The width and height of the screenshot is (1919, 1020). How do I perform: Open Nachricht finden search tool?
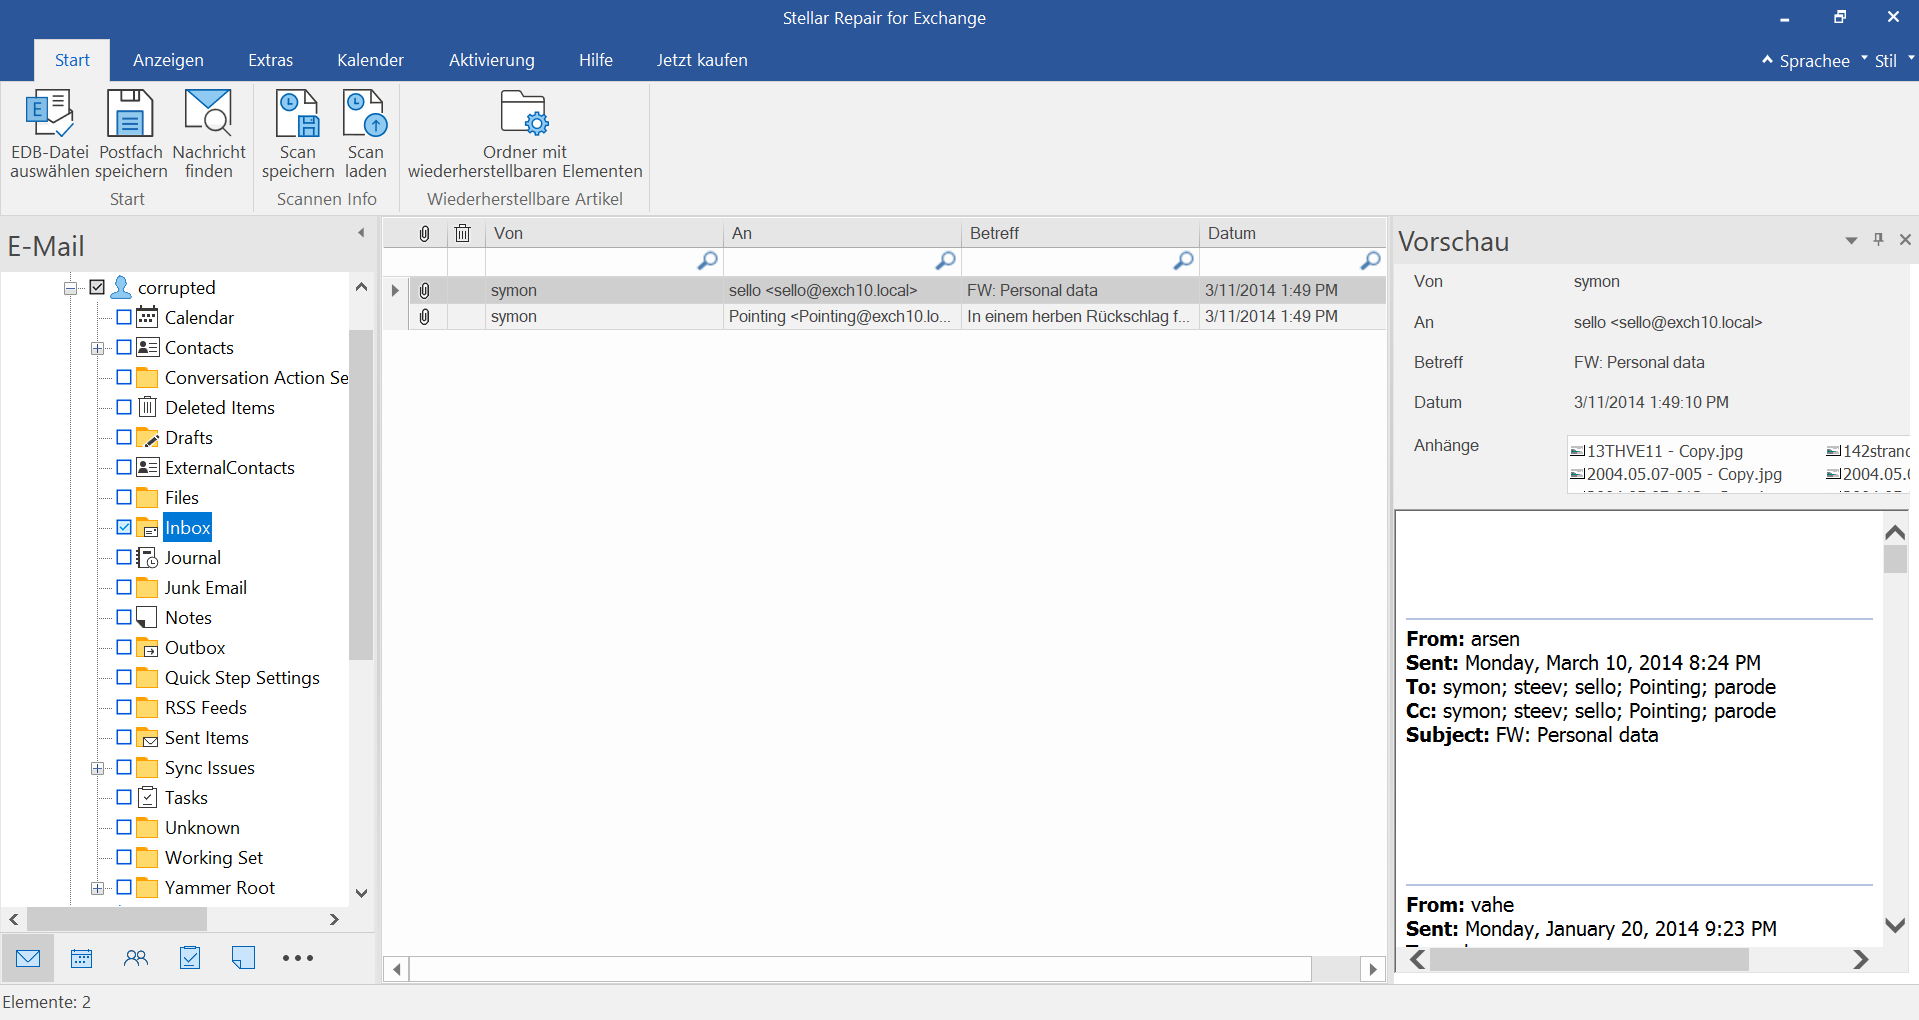(208, 133)
